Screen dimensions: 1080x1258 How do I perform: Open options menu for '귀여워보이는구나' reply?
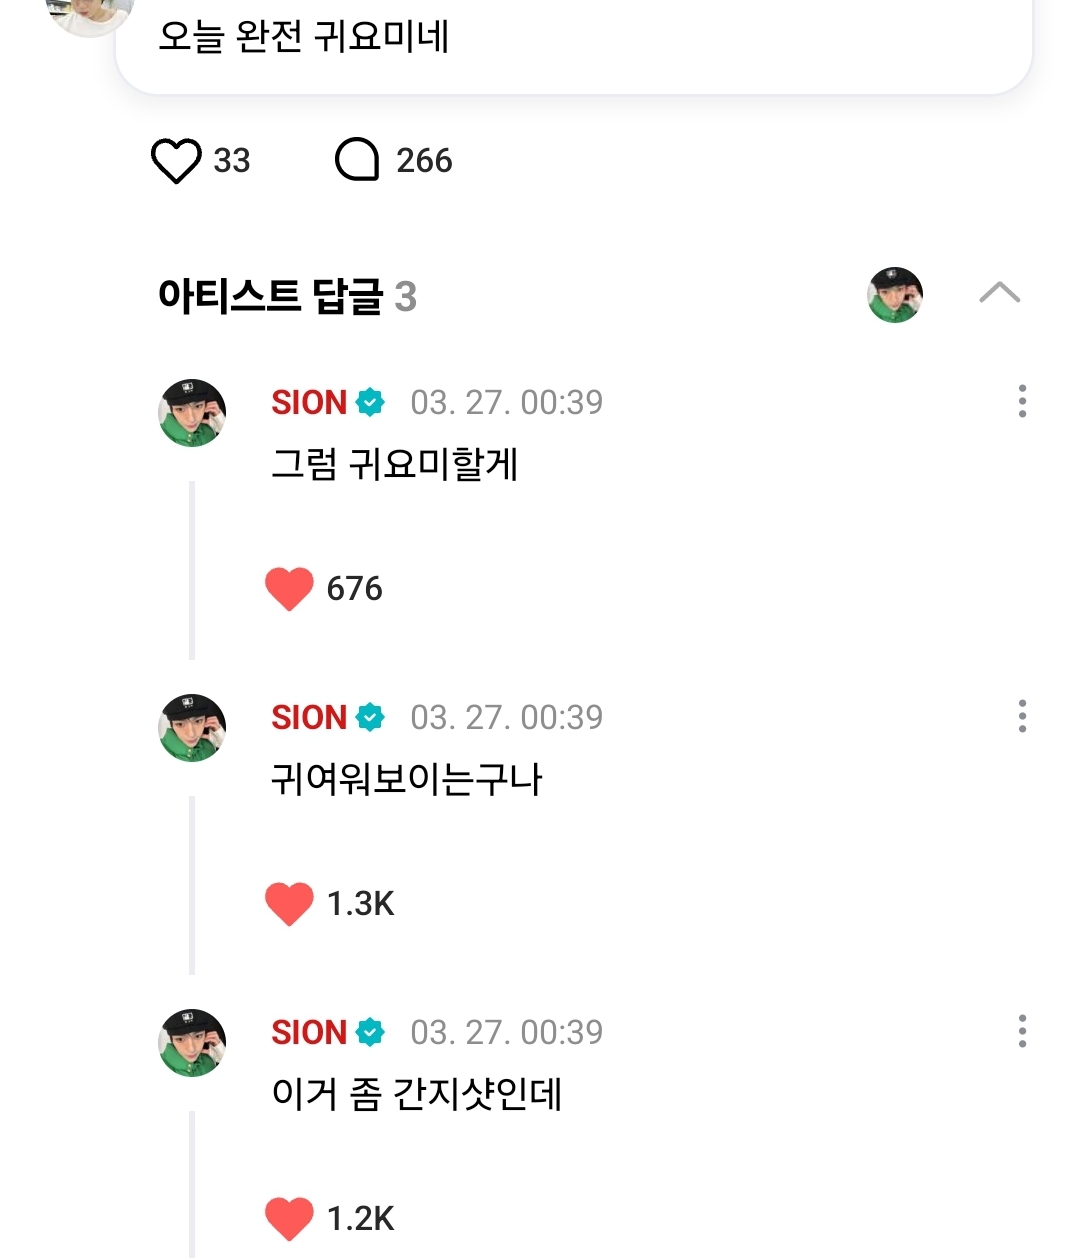coord(1021,716)
